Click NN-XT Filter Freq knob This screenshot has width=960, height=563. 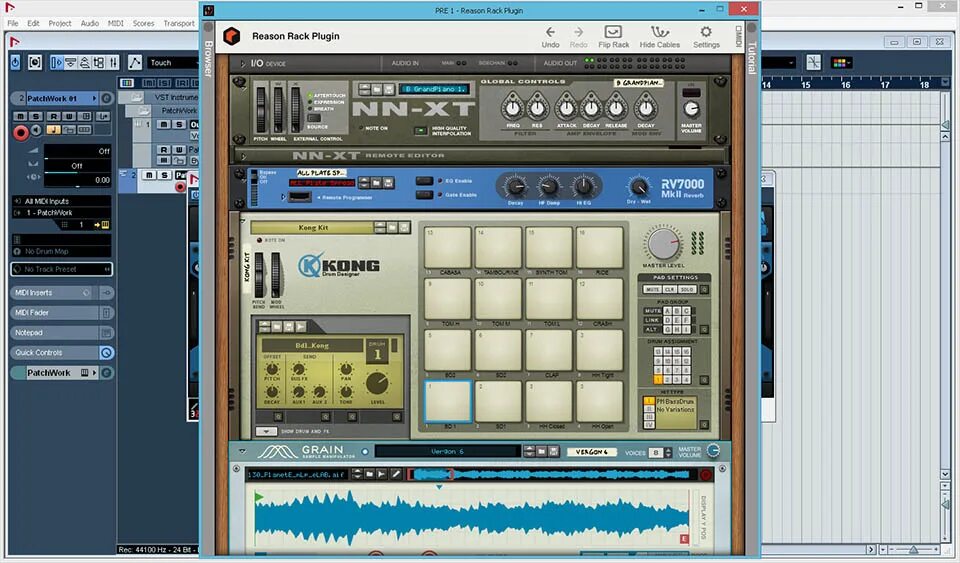(x=512, y=108)
